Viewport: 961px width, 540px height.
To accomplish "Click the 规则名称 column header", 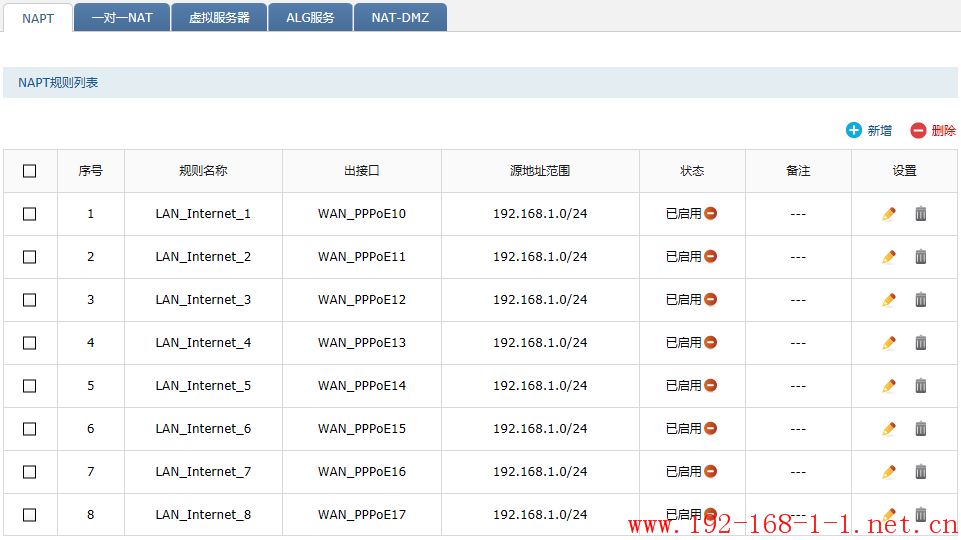I will click(203, 171).
